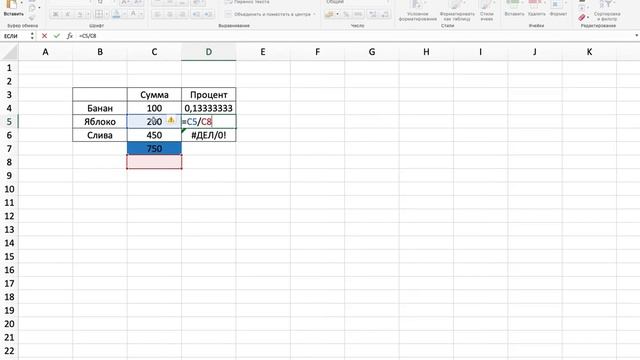Select column C header

[154, 52]
